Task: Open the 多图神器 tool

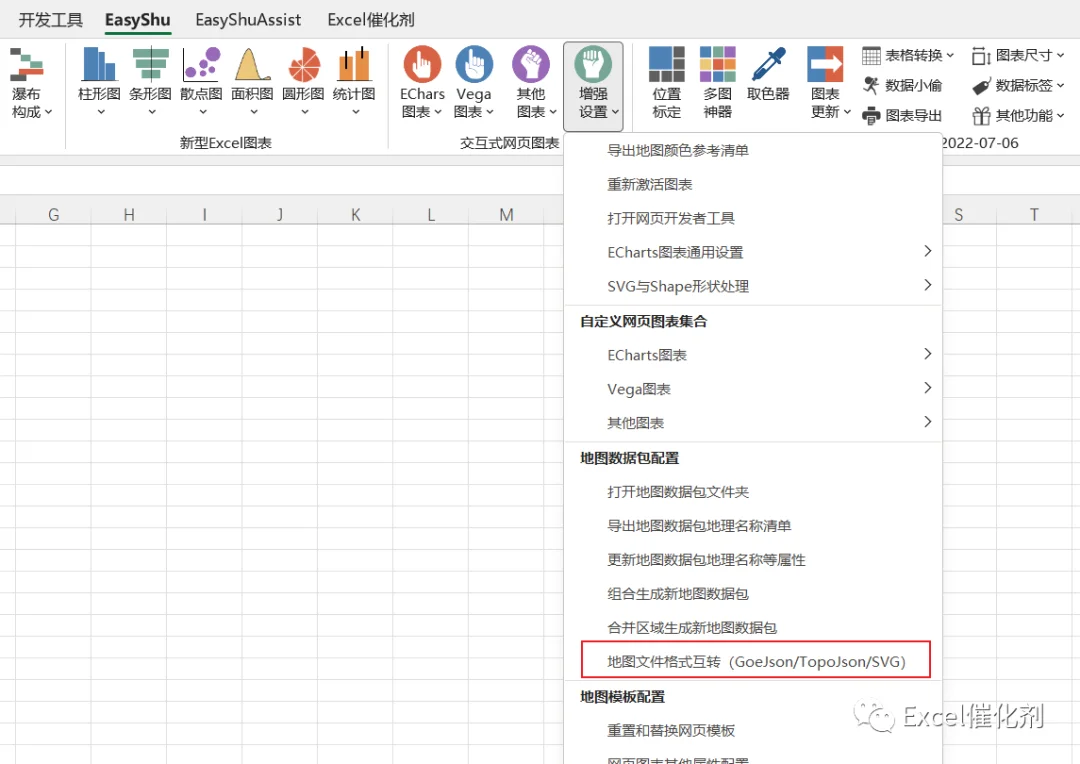Action: click(x=717, y=83)
